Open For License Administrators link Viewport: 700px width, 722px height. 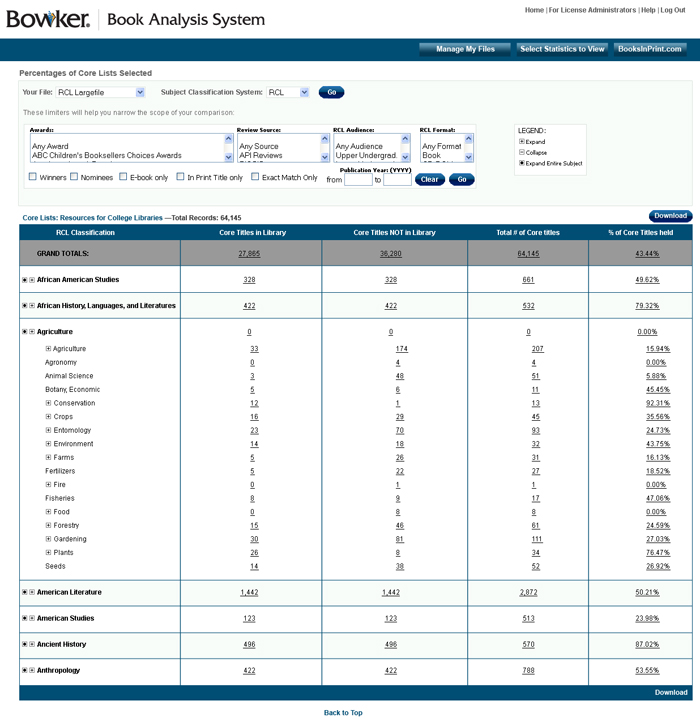[592, 10]
